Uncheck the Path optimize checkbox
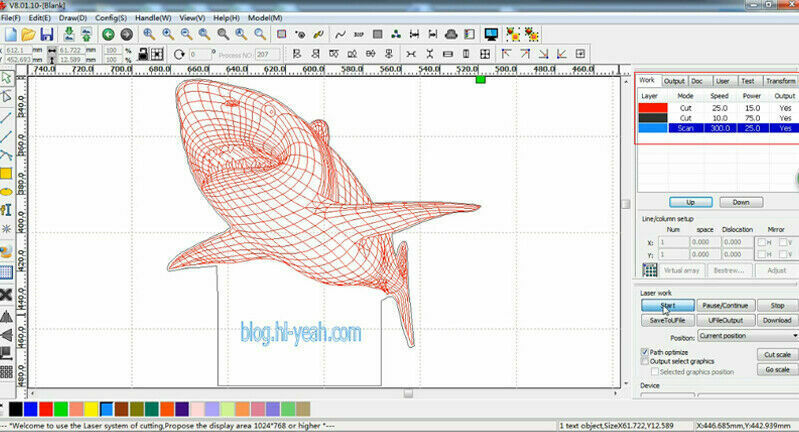Viewport: 799px width, 432px height. tap(645, 352)
